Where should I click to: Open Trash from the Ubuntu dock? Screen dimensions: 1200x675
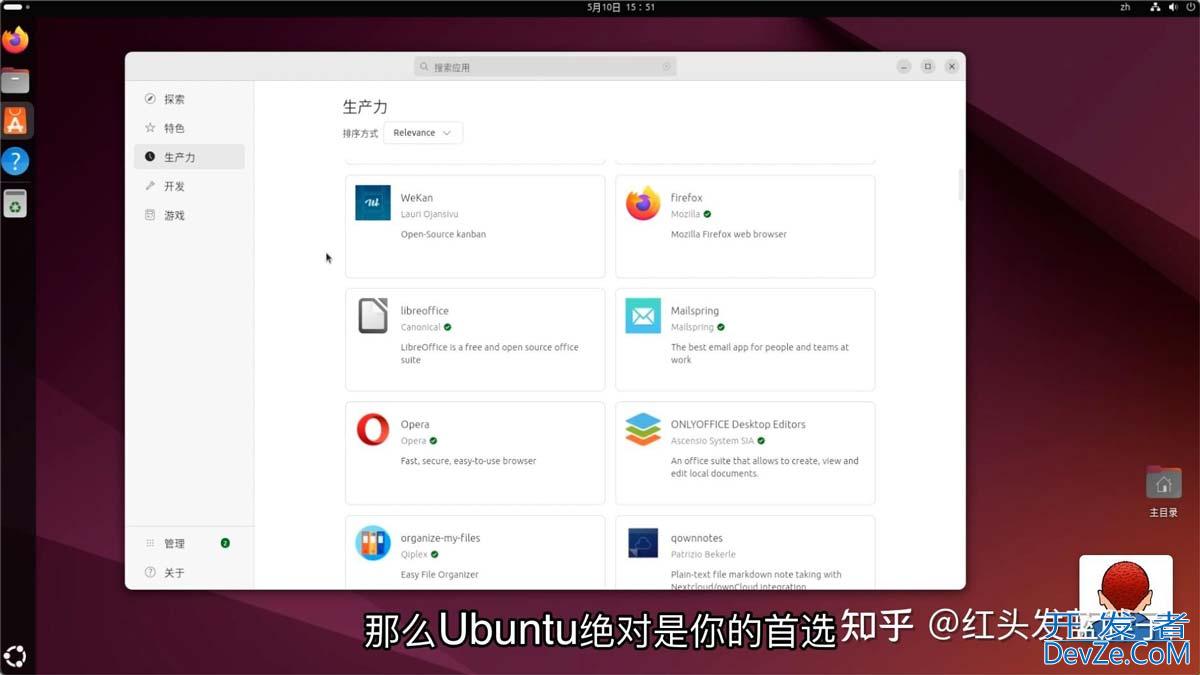(x=15, y=203)
